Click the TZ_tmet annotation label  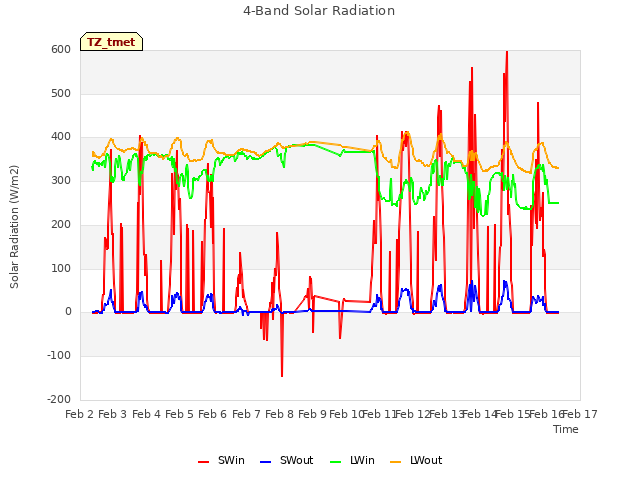coord(111,42)
